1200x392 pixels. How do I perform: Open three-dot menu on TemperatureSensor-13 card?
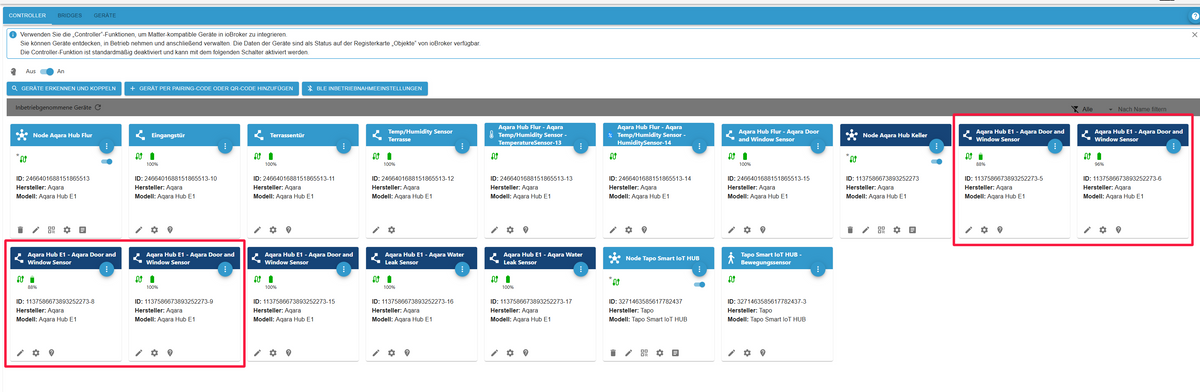[580, 147]
